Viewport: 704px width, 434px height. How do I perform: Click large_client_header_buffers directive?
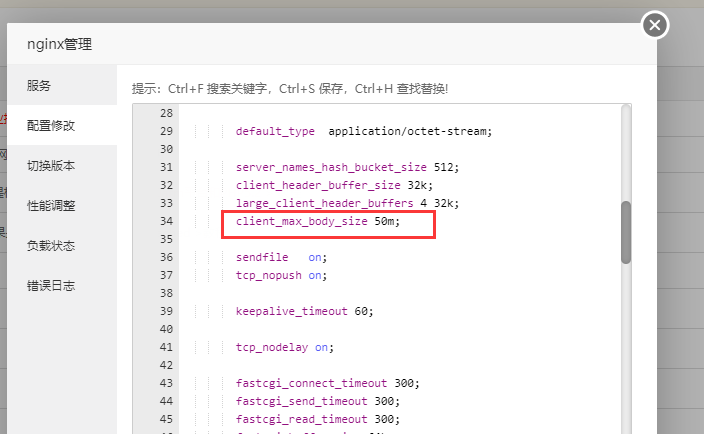tap(325, 203)
